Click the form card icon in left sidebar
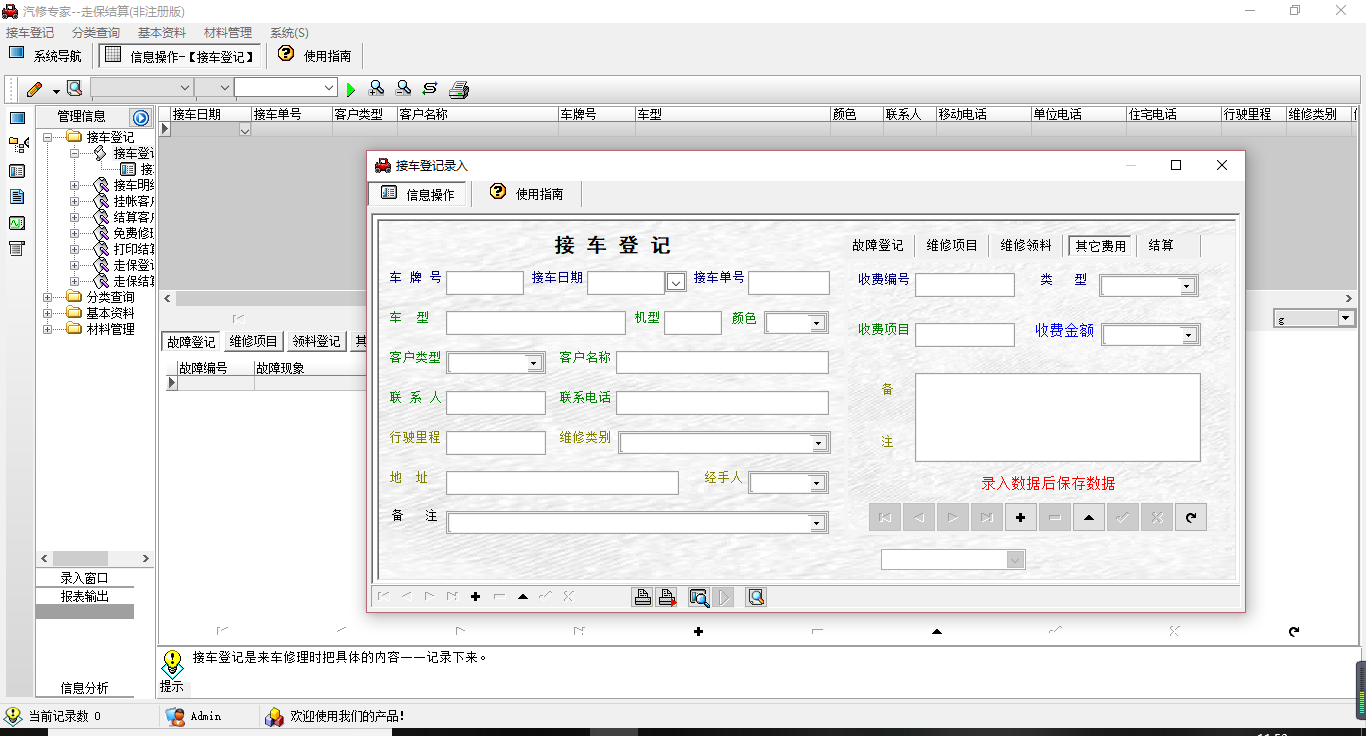This screenshot has height=736, width=1366. [x=17, y=171]
